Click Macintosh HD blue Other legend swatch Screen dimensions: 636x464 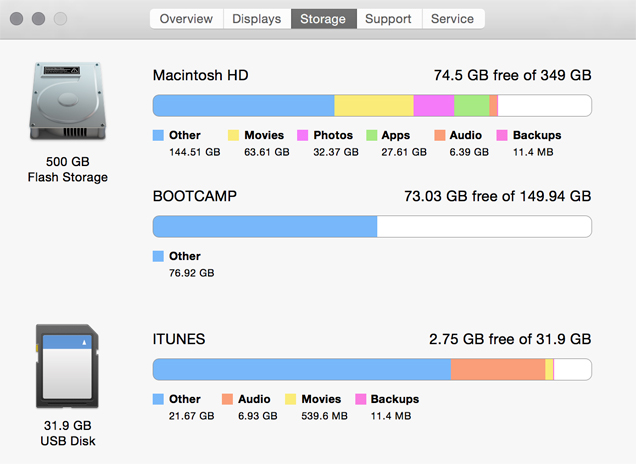click(x=158, y=135)
